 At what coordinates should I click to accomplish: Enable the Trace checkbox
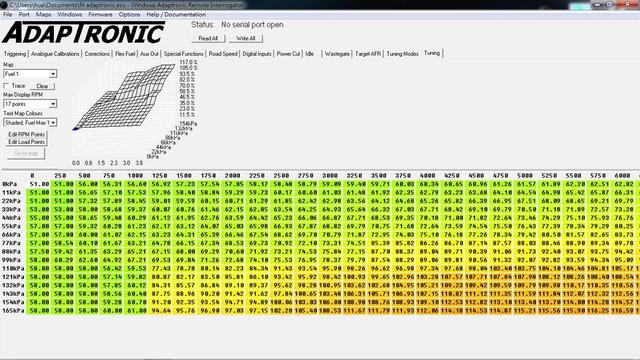pos(6,86)
